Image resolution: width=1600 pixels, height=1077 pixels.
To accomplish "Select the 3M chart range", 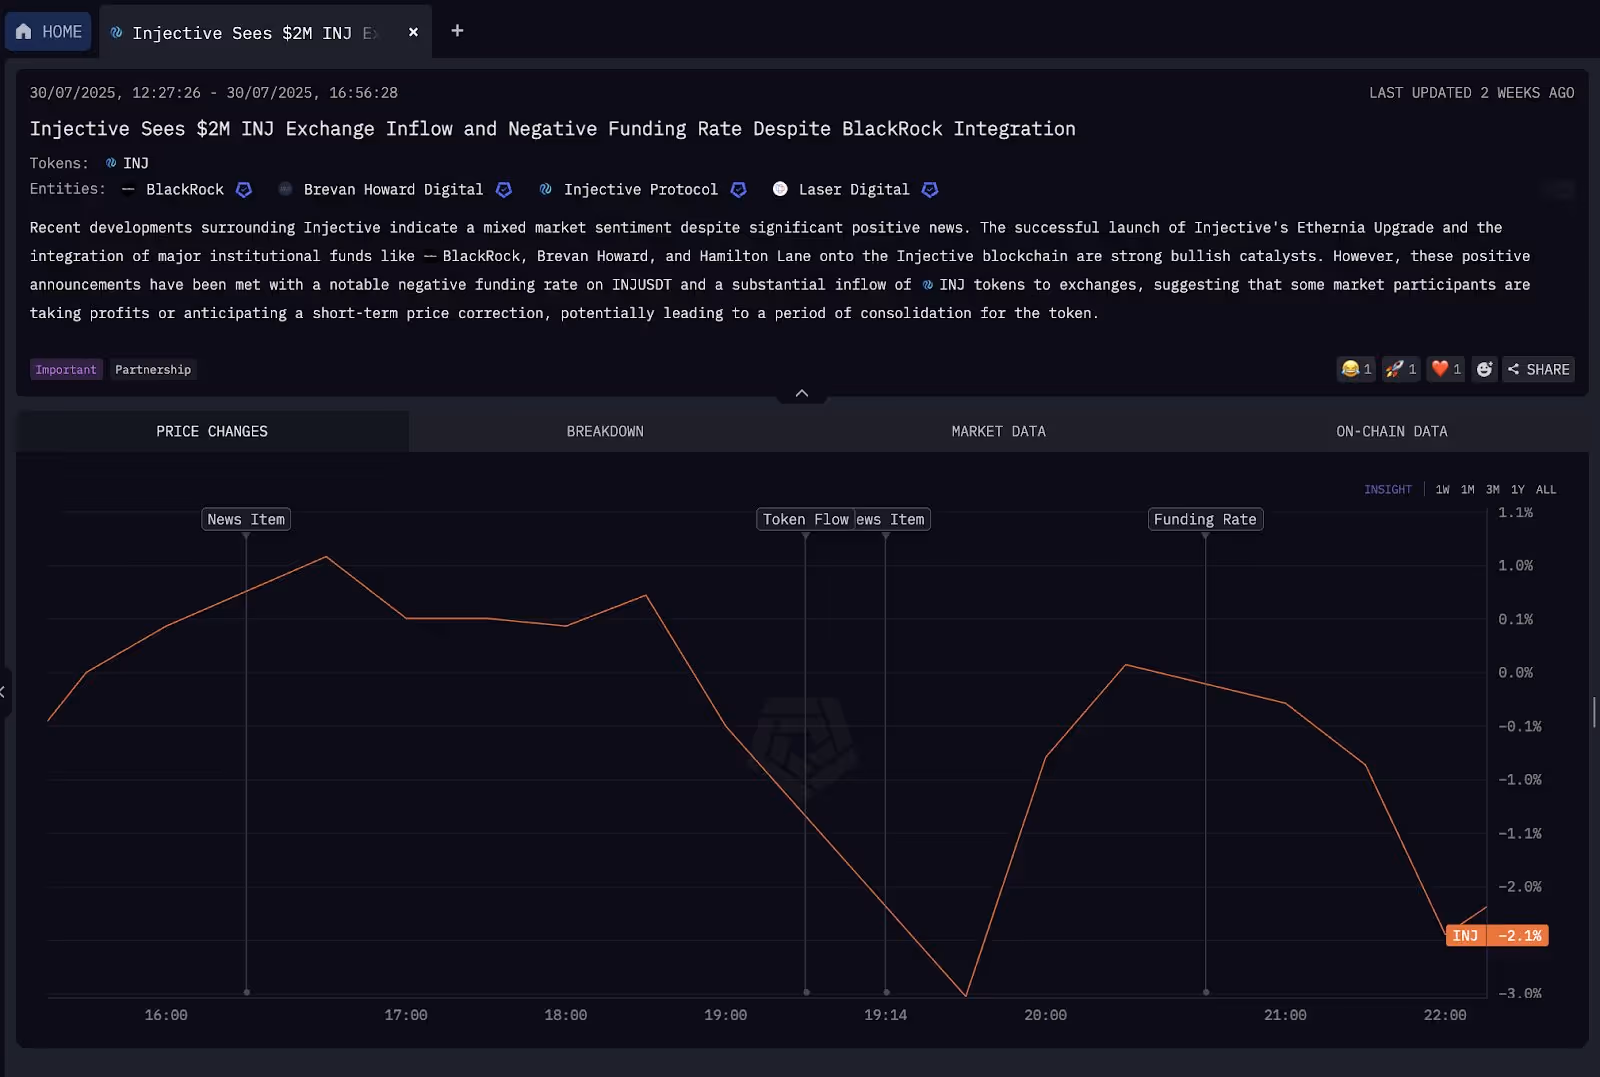I will coord(1493,490).
